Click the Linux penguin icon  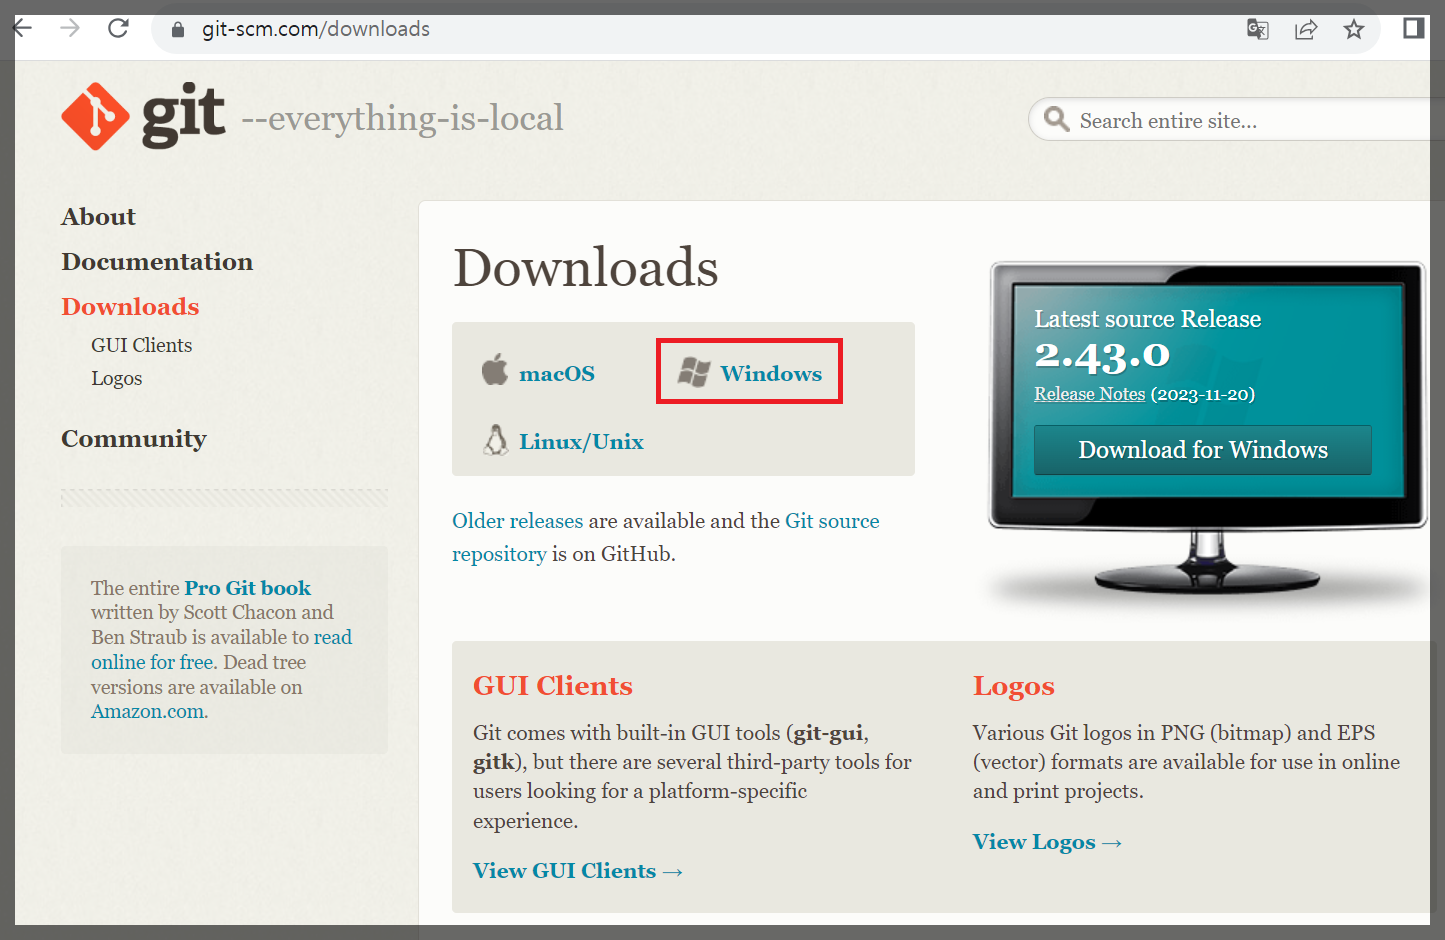click(x=495, y=440)
